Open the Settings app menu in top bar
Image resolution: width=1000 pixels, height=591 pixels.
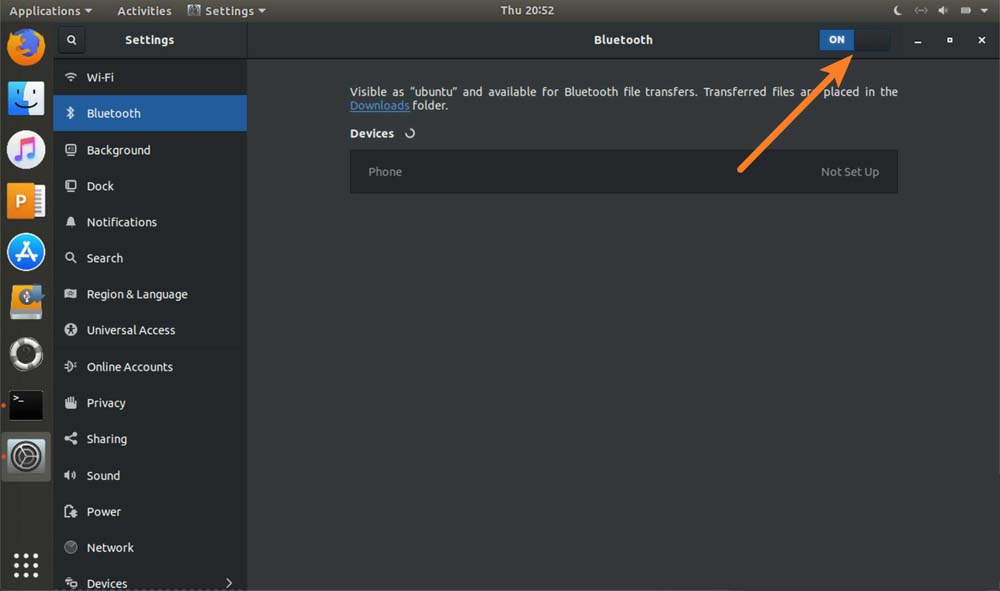coord(227,11)
